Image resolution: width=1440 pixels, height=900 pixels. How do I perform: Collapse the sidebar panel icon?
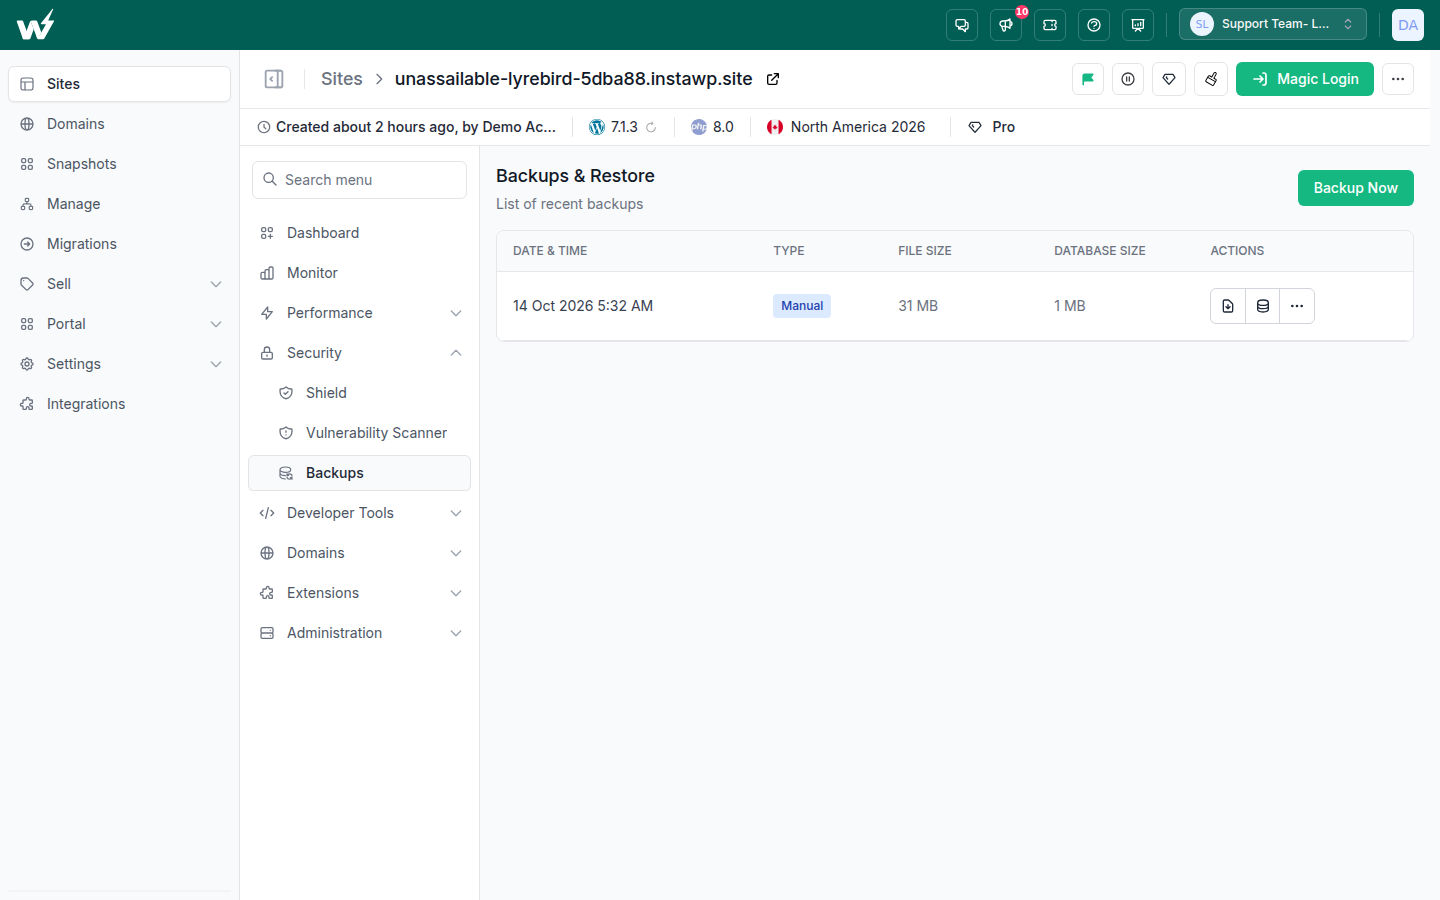pos(274,79)
